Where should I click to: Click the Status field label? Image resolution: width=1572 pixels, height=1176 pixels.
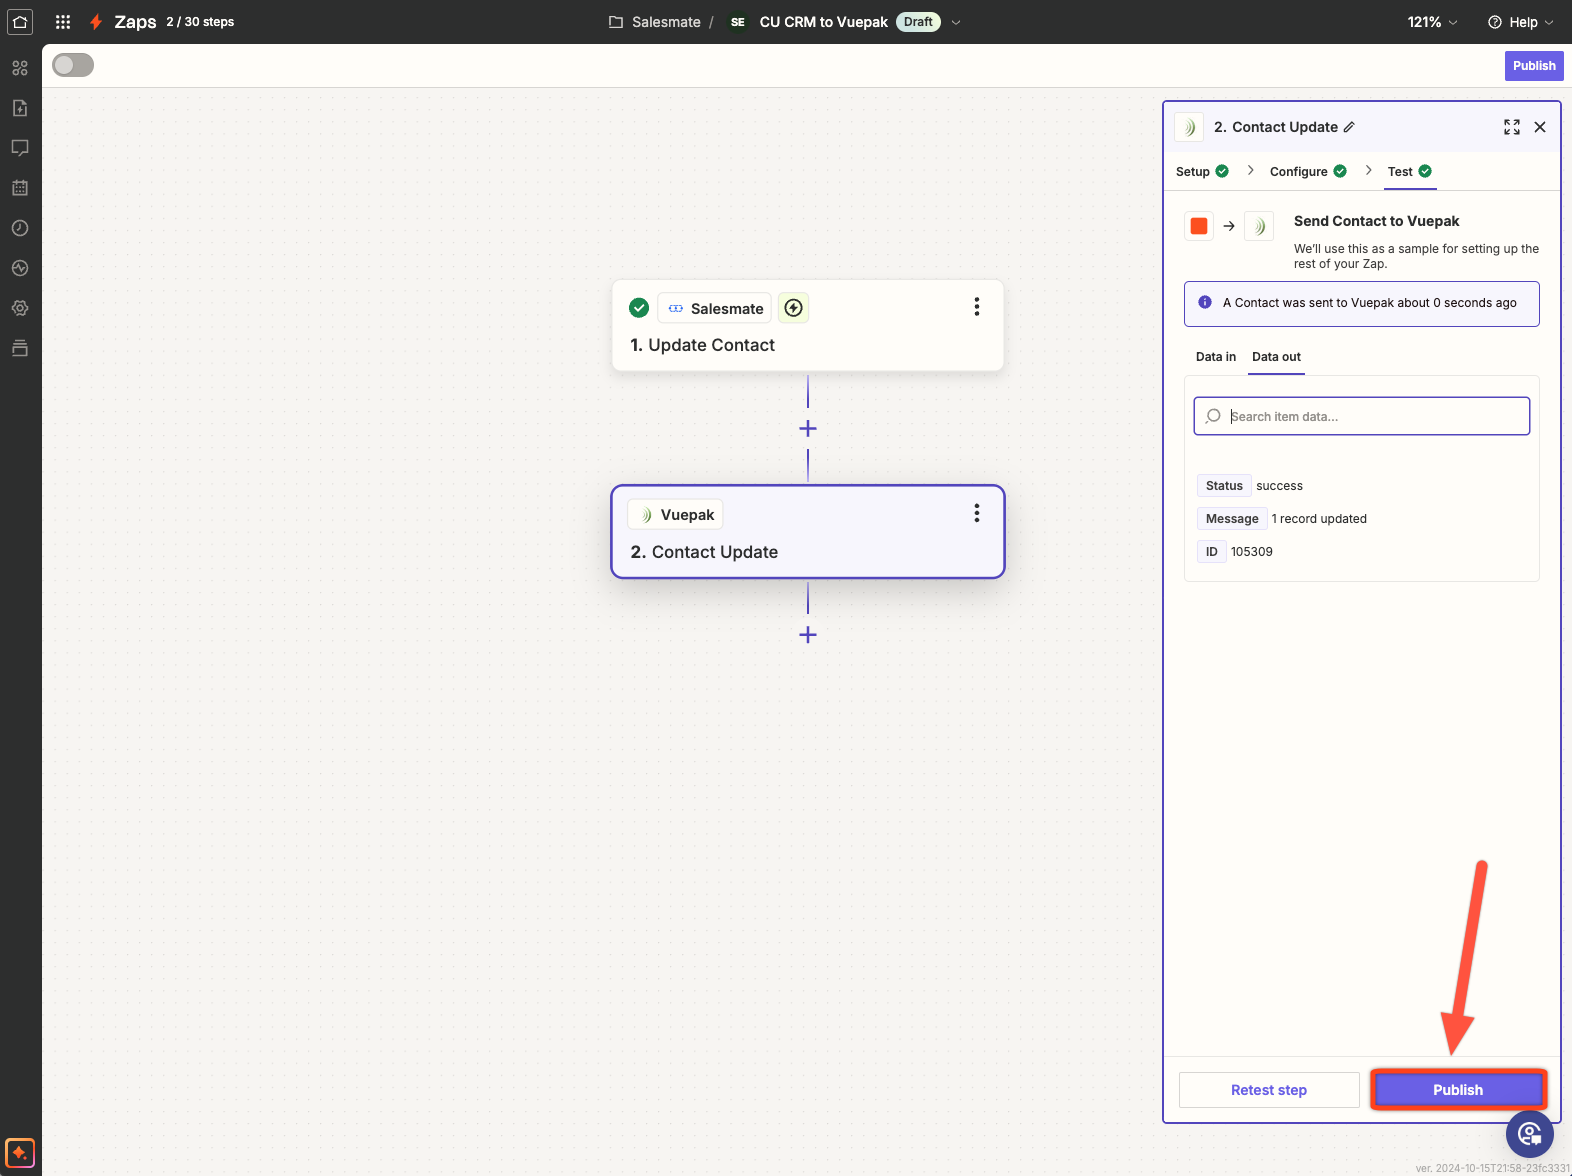(x=1224, y=486)
